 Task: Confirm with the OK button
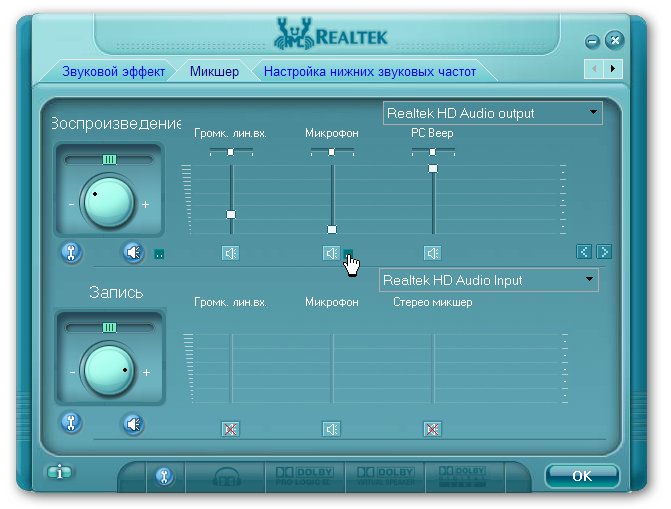coord(582,476)
